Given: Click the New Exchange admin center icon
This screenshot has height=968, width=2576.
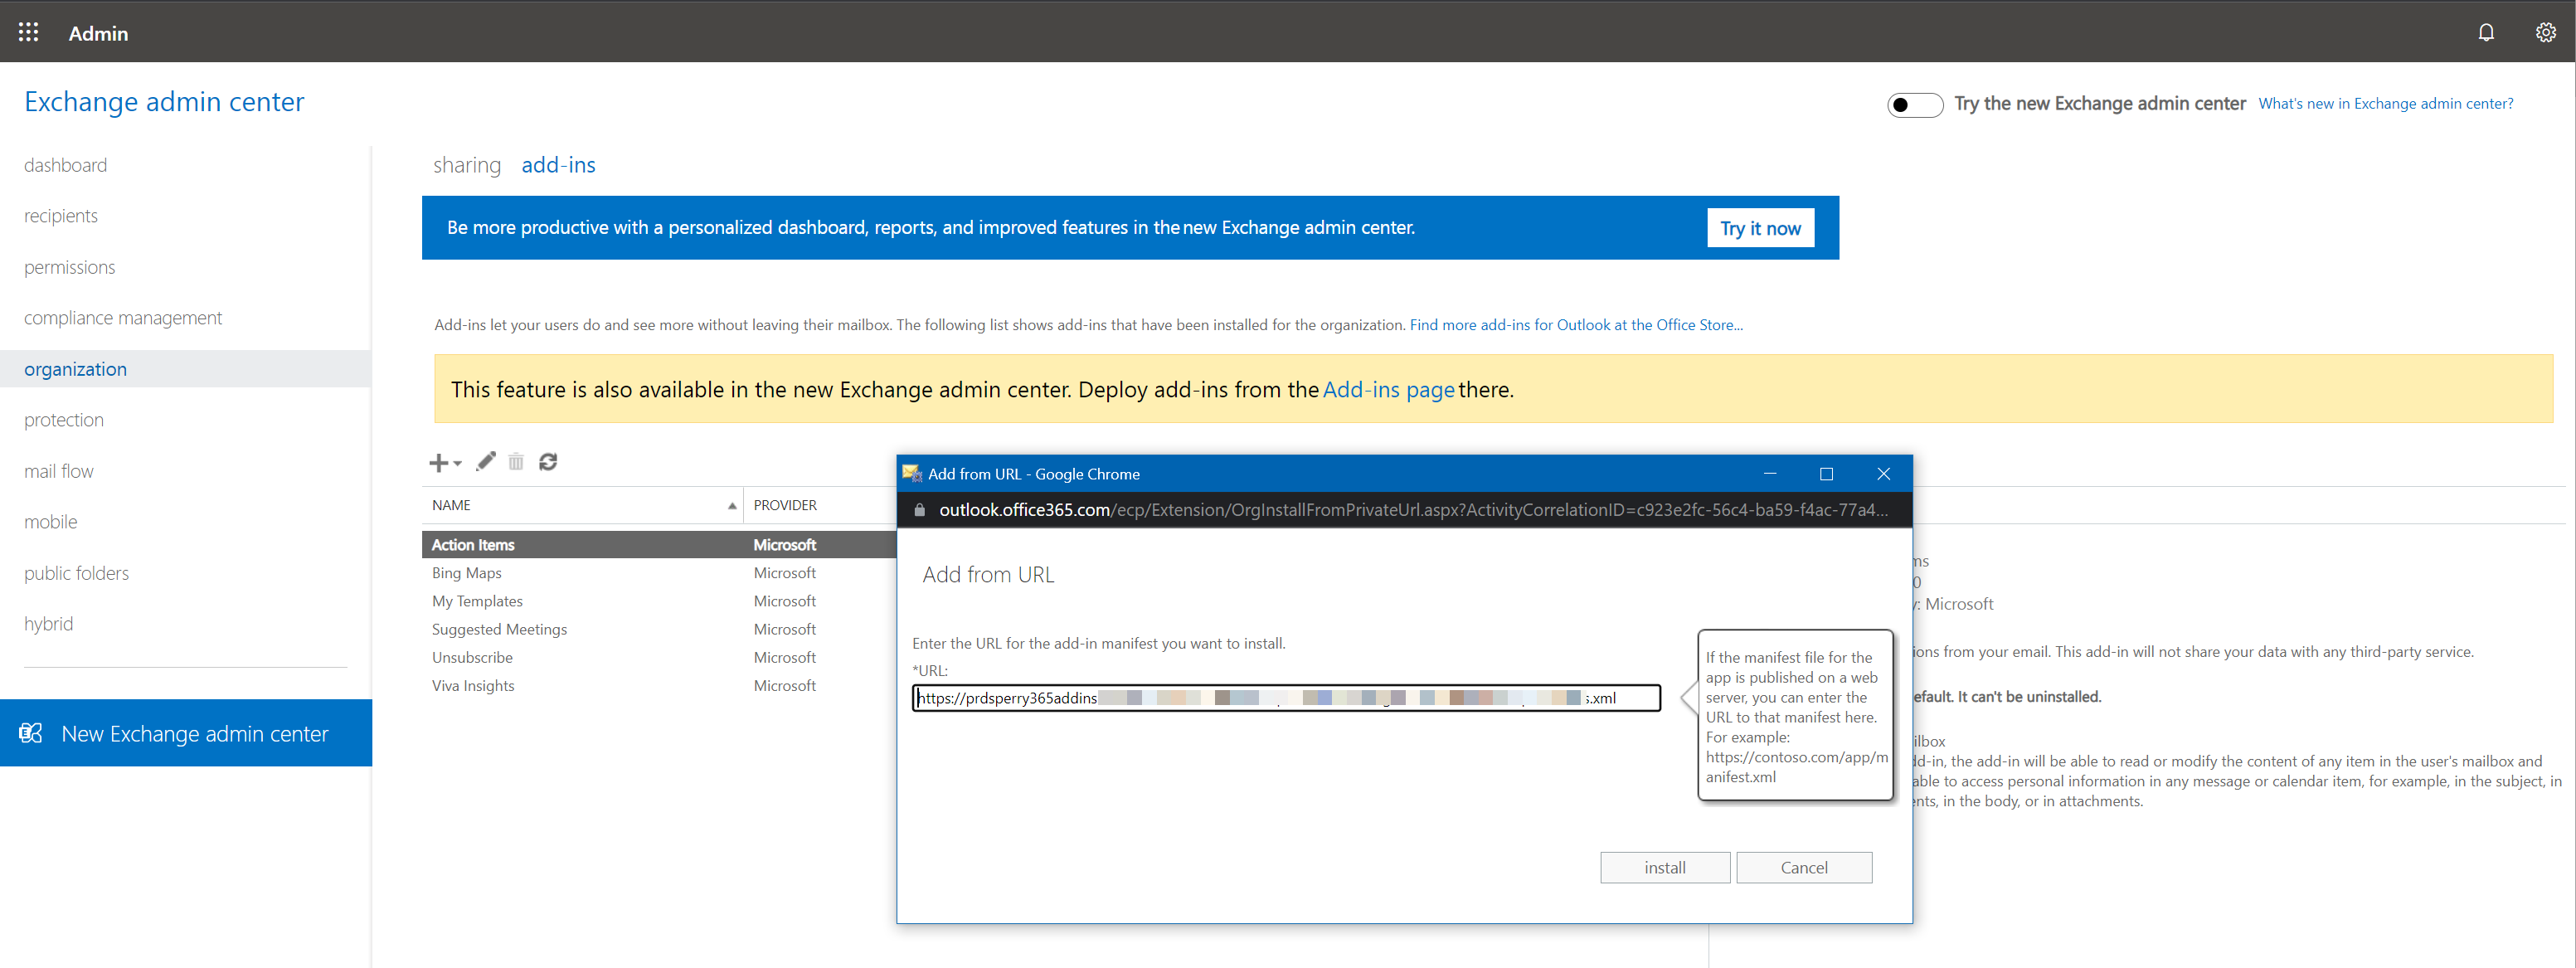Looking at the screenshot, I should click(31, 733).
